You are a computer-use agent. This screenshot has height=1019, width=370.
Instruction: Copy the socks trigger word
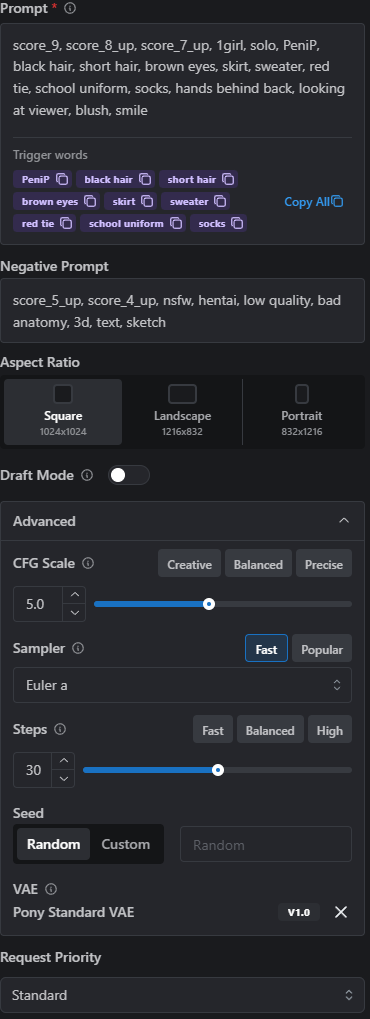pos(237,224)
